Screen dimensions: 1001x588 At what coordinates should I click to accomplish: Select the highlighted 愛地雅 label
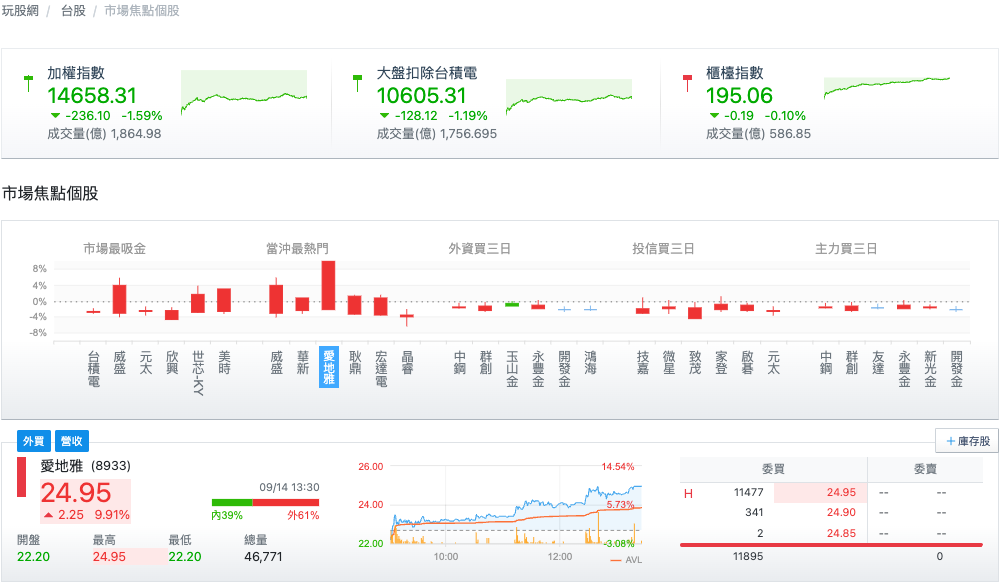[x=329, y=368]
